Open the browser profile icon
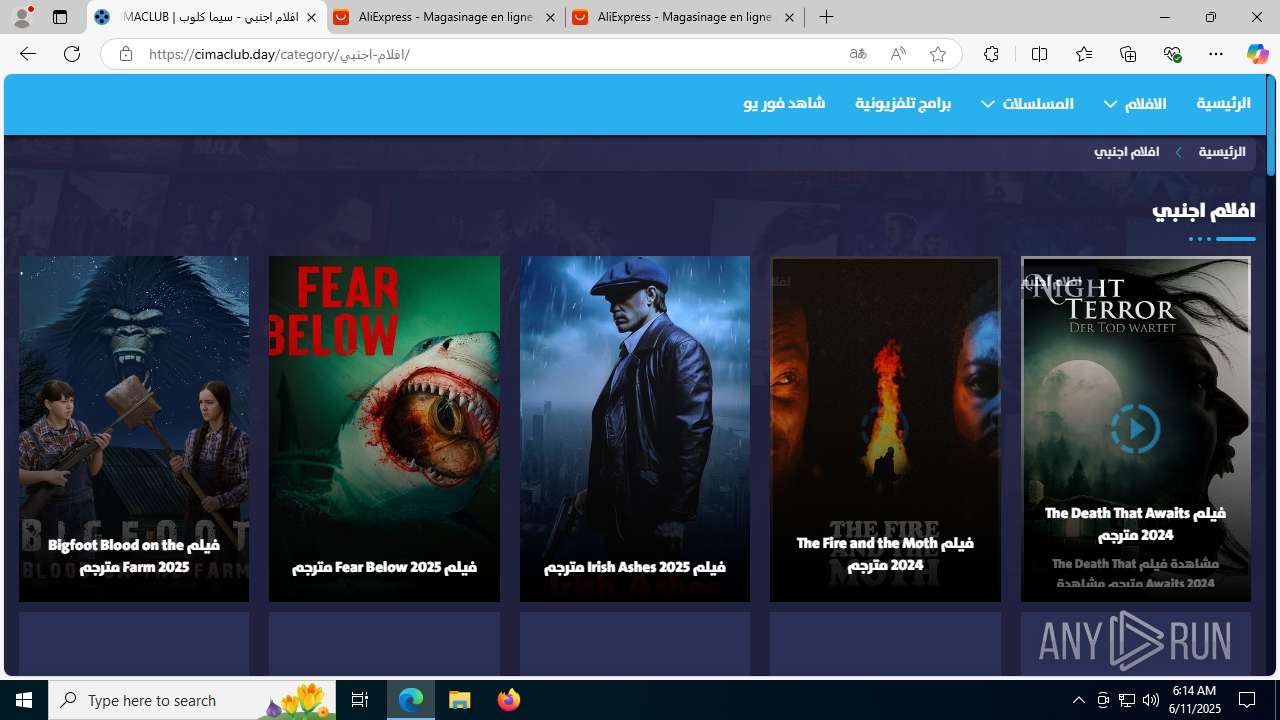Viewport: 1280px width, 720px height. (x=22, y=17)
